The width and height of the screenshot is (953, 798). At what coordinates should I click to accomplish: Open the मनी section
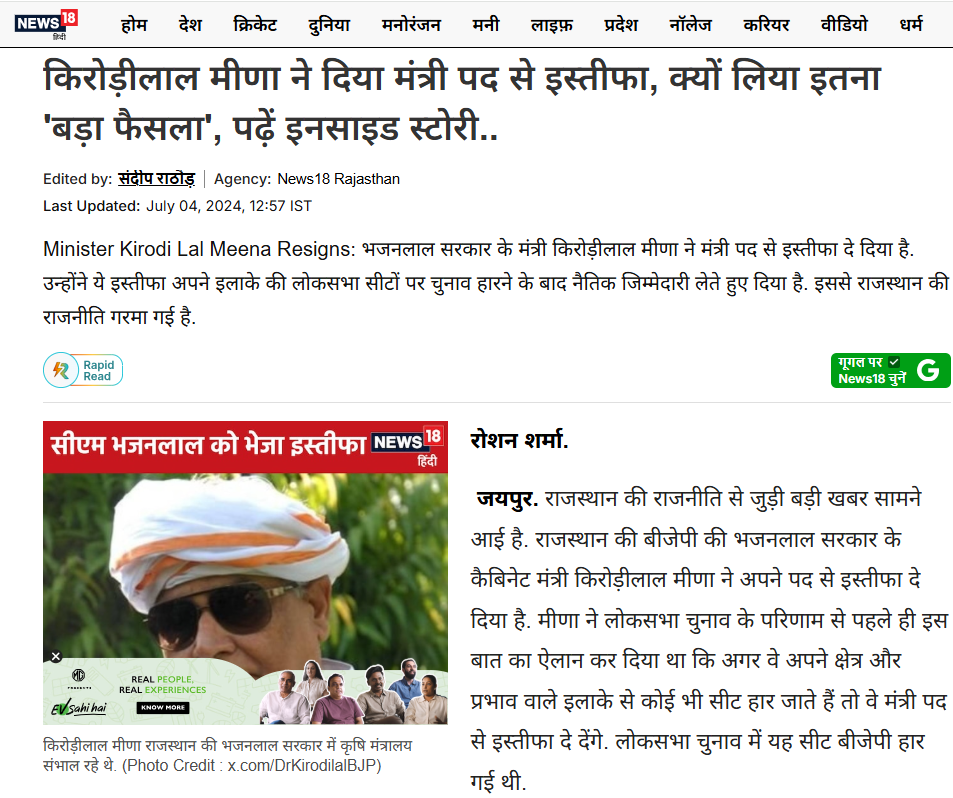pos(486,25)
